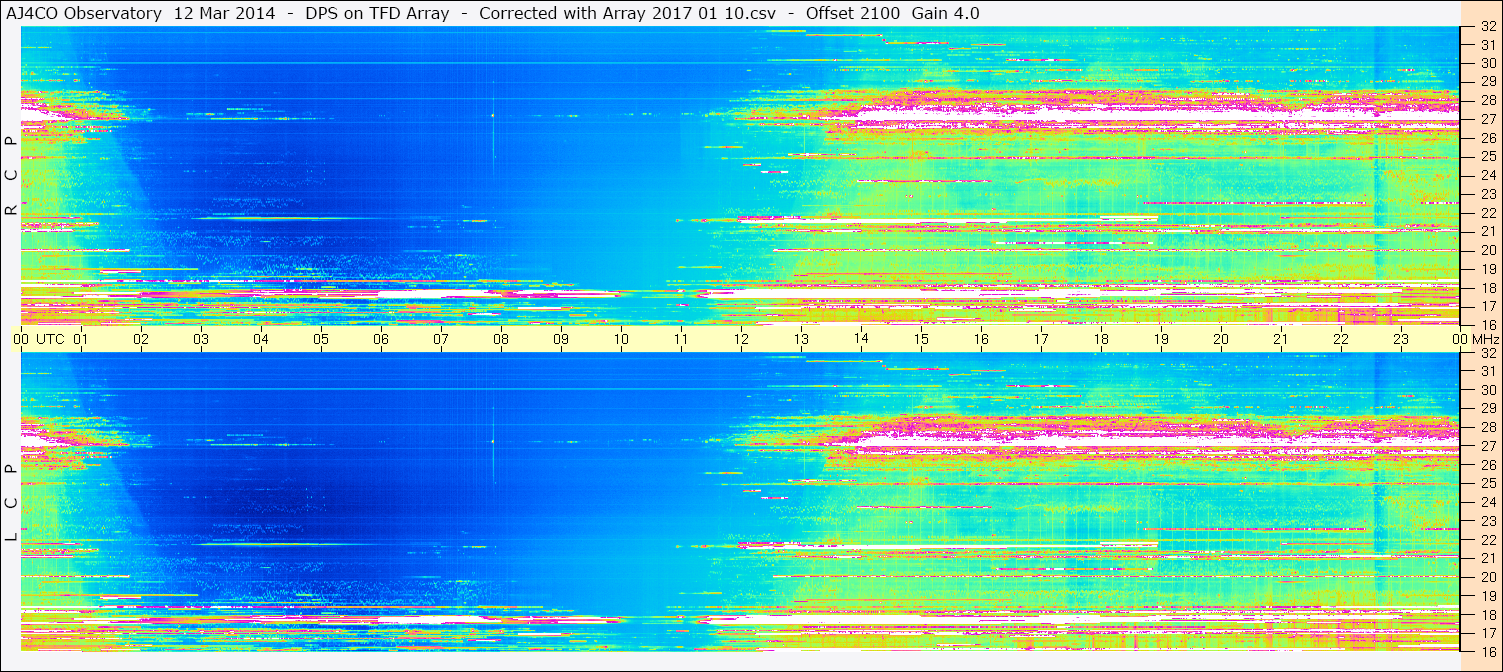
Task: Select hour 22 on the UTC time axis
Action: click(x=1341, y=339)
